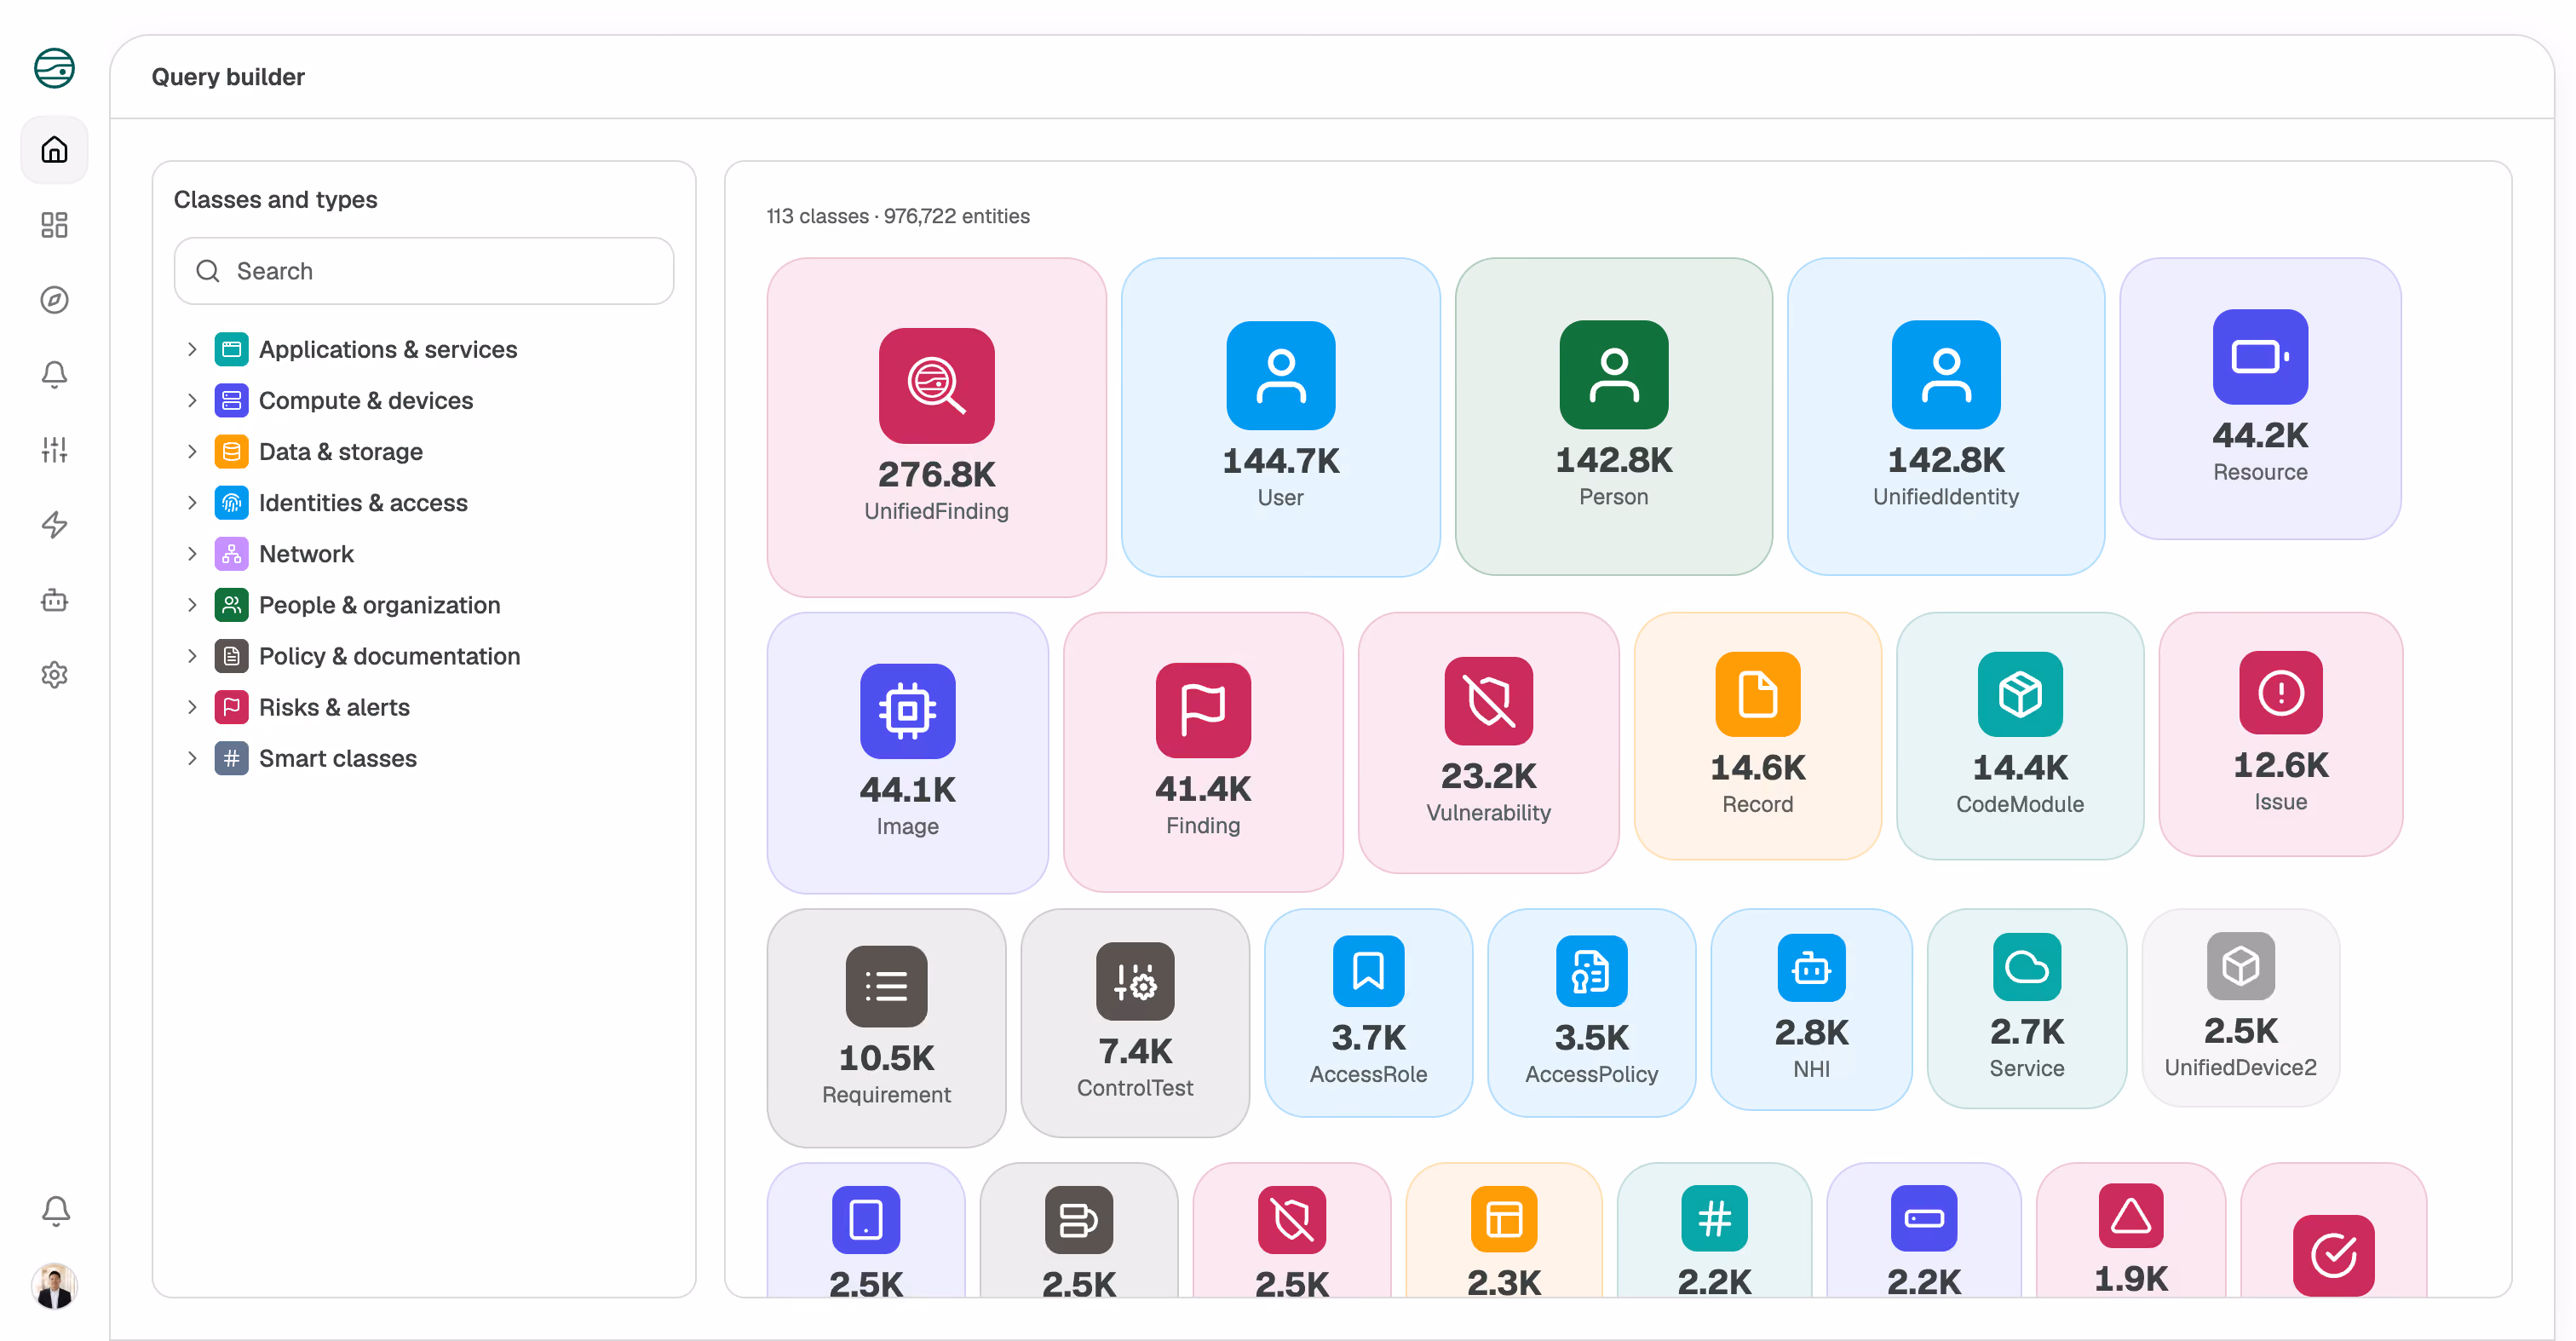Open the compass explore icon
The height and width of the screenshot is (1341, 2576).
(54, 300)
